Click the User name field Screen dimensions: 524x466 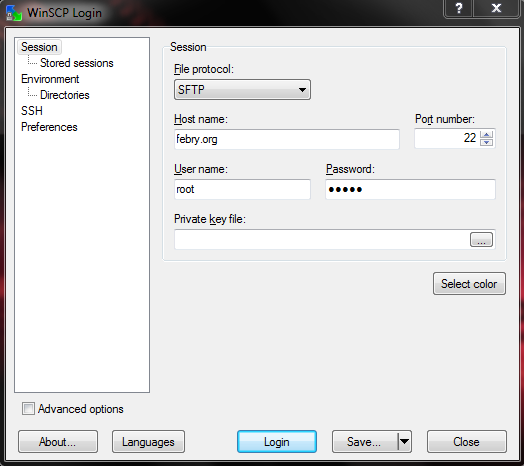click(242, 189)
